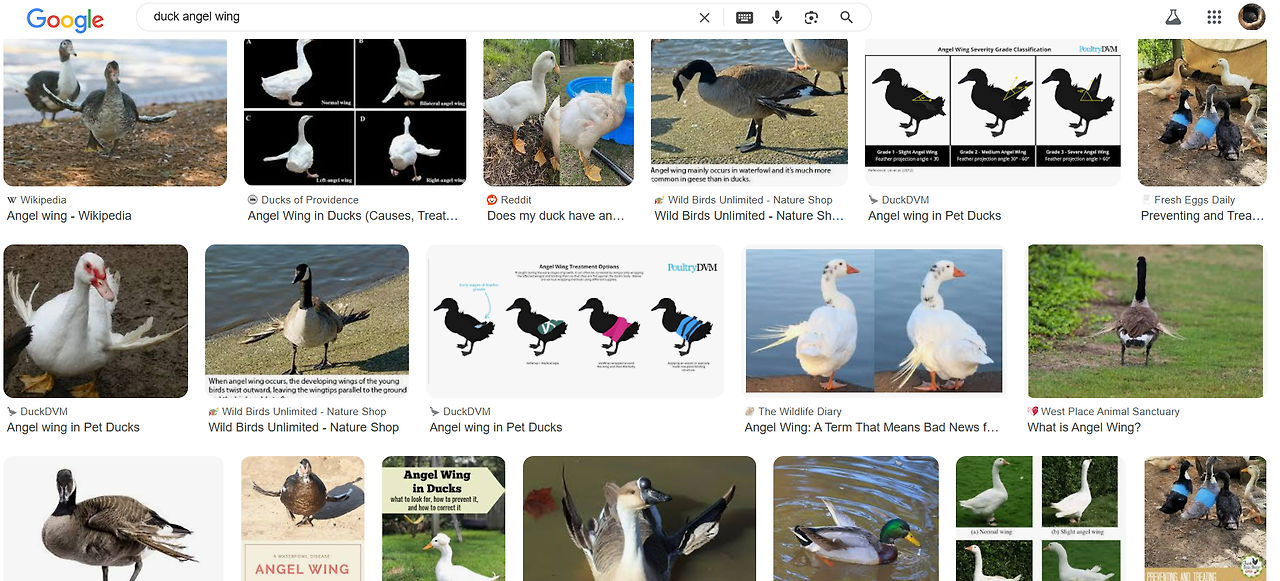The image size is (1280, 581).
Task: Open goose image captioned 'When angel wing occurs'
Action: point(307,321)
